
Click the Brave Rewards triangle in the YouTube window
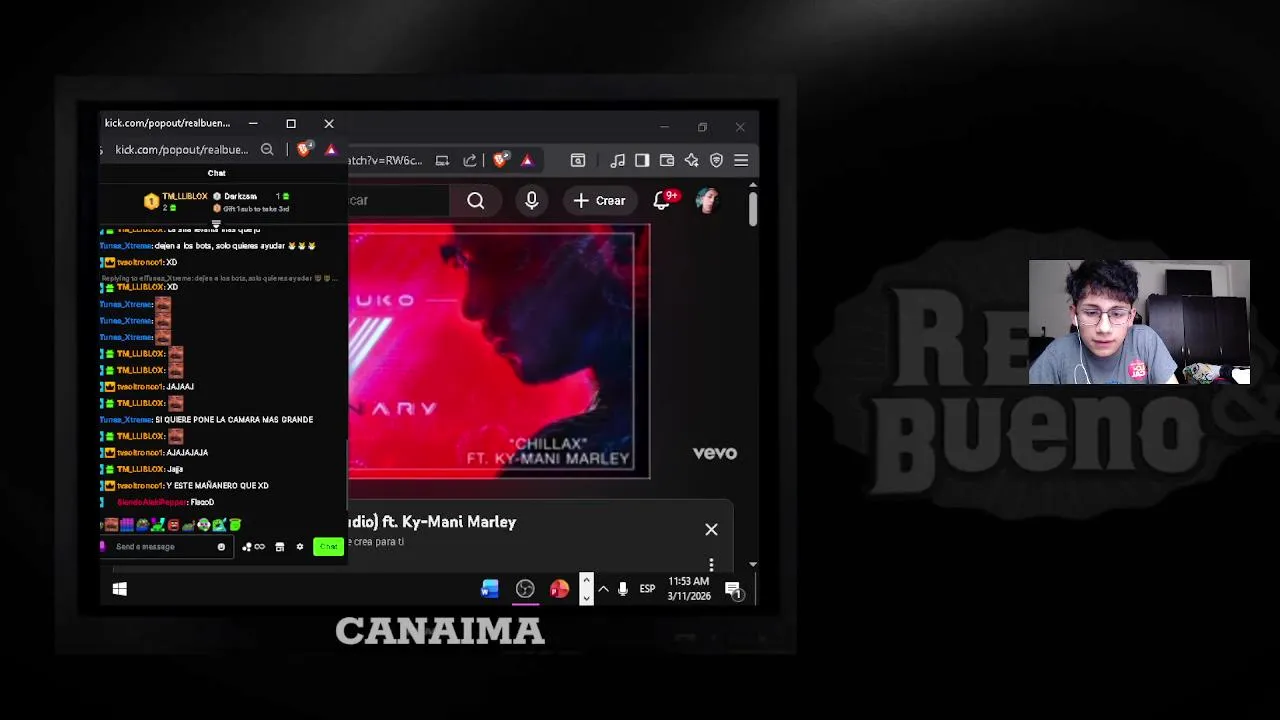pos(527,160)
